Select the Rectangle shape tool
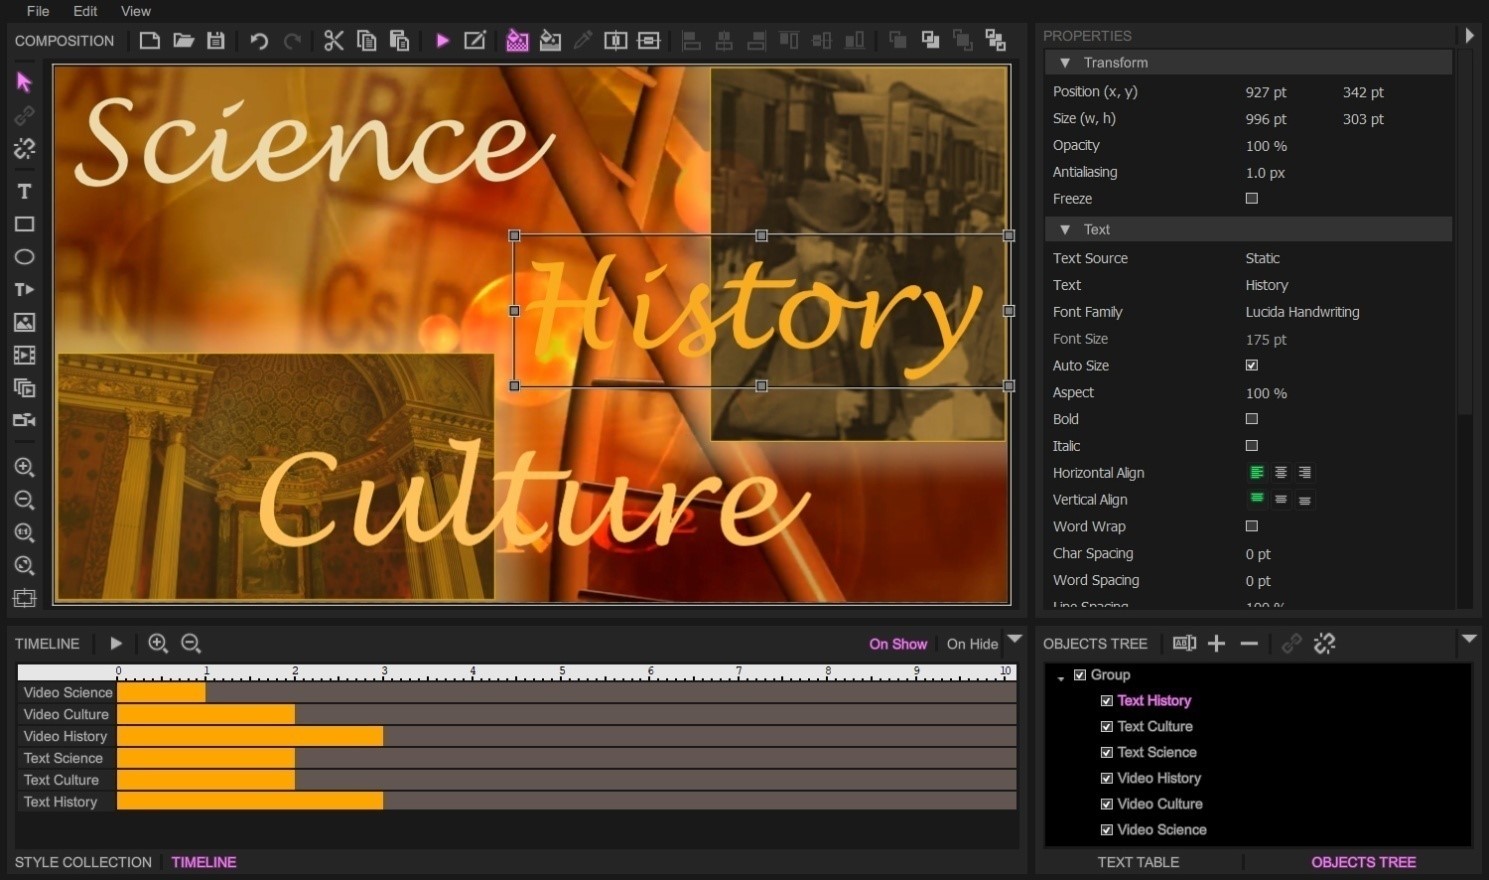The height and width of the screenshot is (880, 1489). tap(24, 224)
